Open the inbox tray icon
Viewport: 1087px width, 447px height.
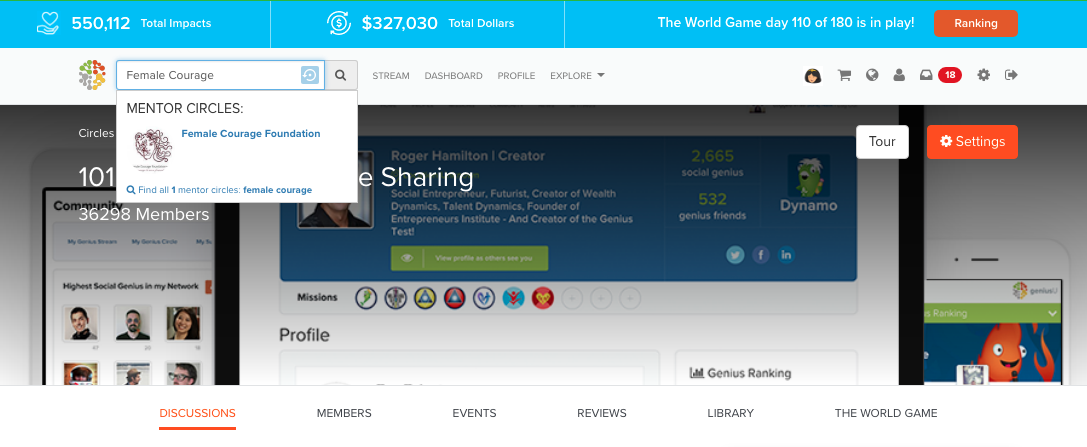926,75
